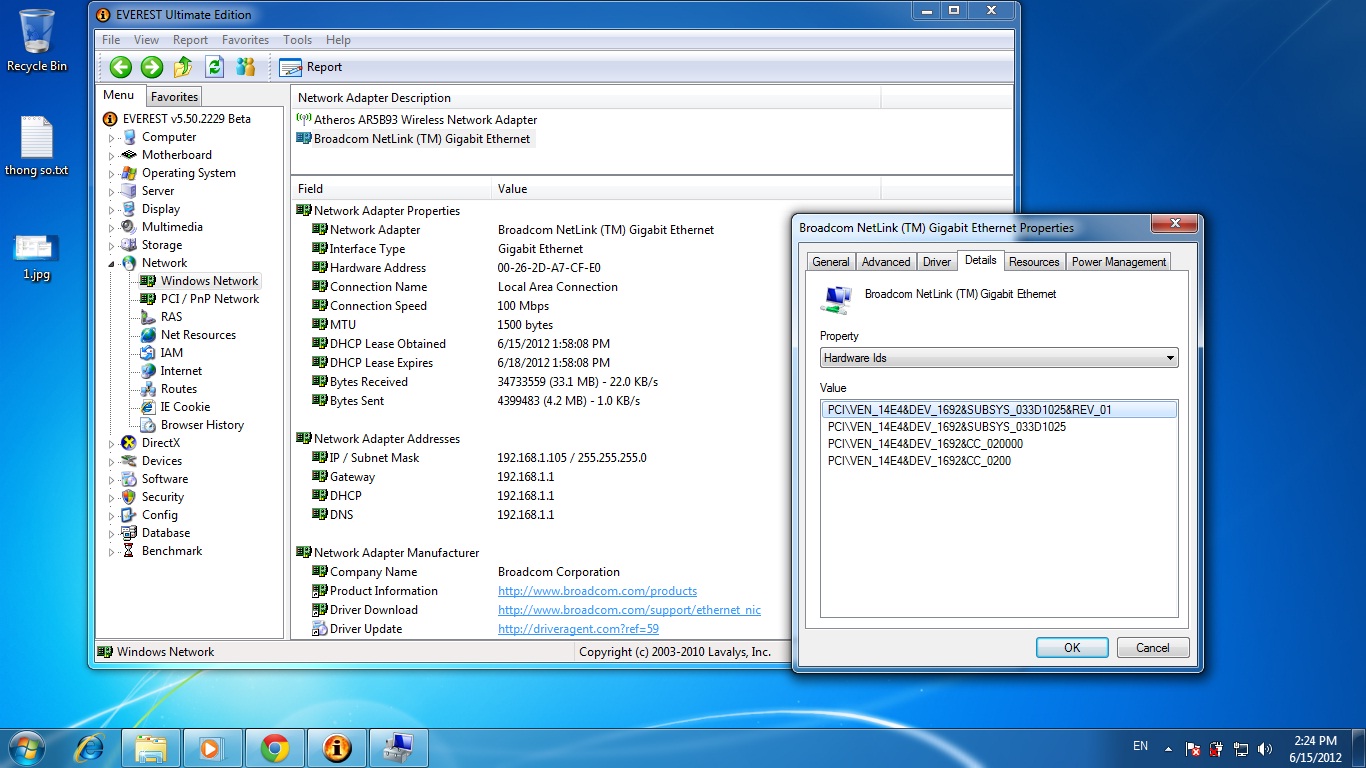Open the Tools menu
Screen dimensions: 1366x768
coord(297,40)
